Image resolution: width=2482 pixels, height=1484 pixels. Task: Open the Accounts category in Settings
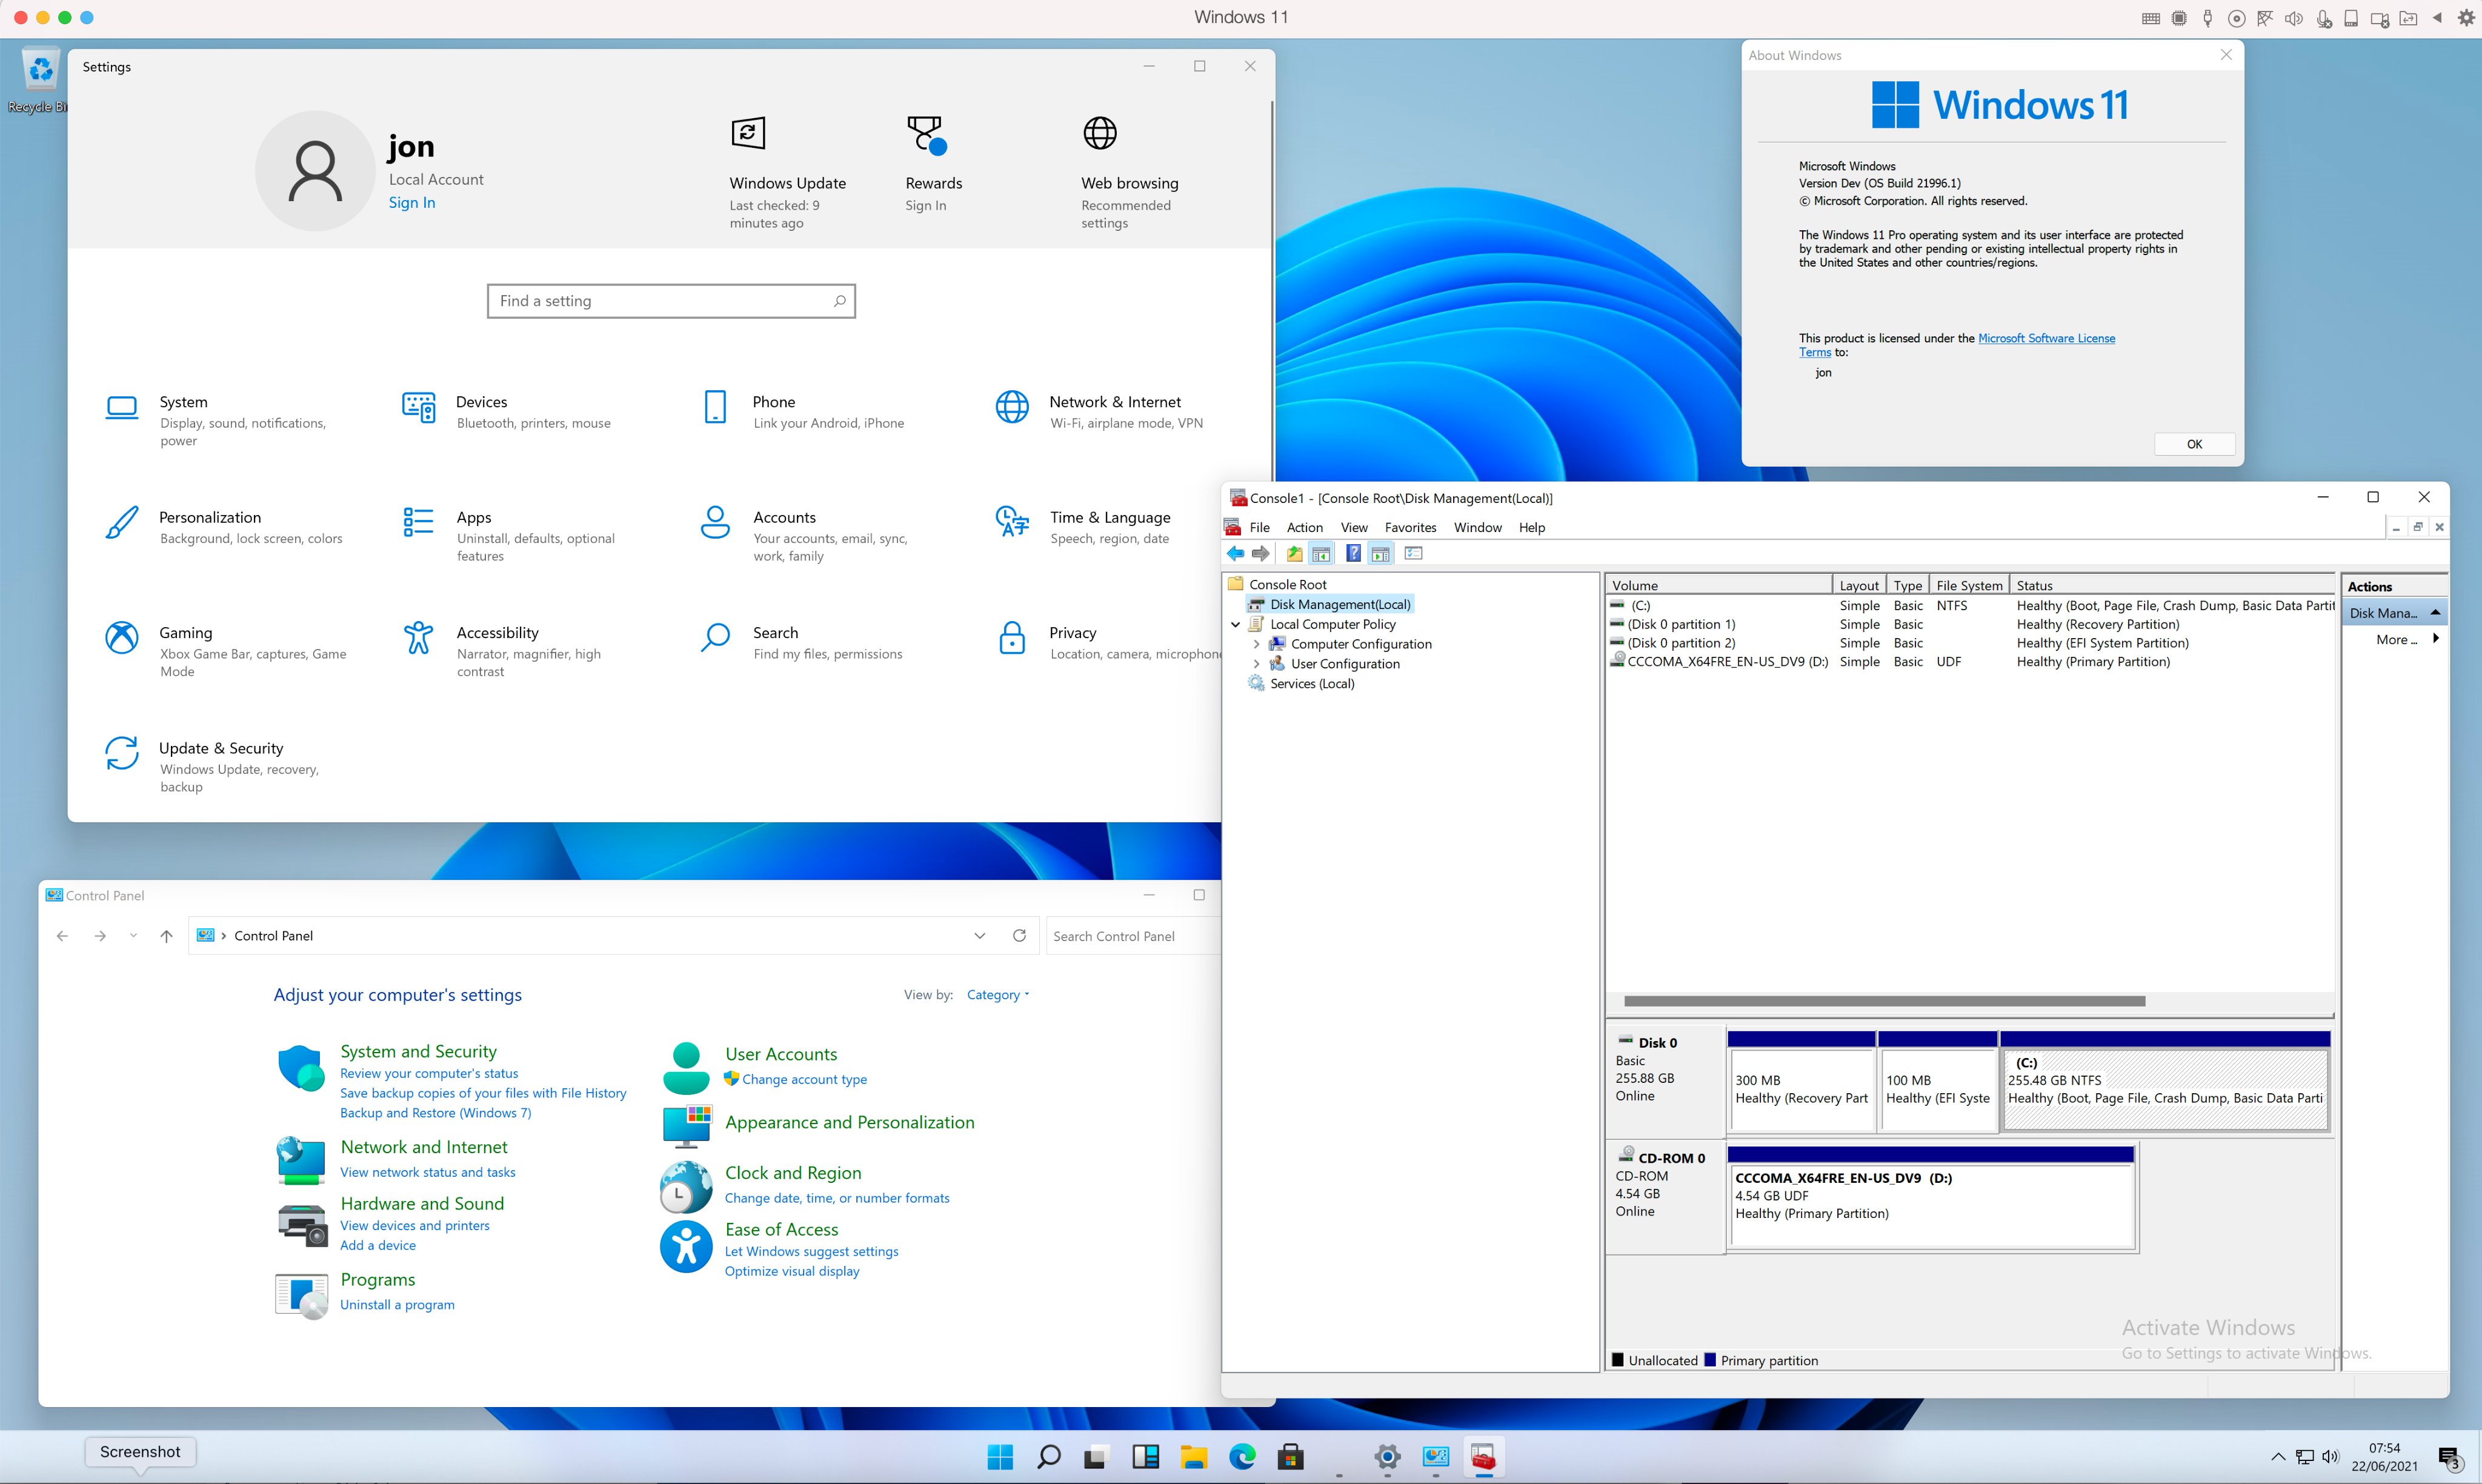(x=806, y=535)
